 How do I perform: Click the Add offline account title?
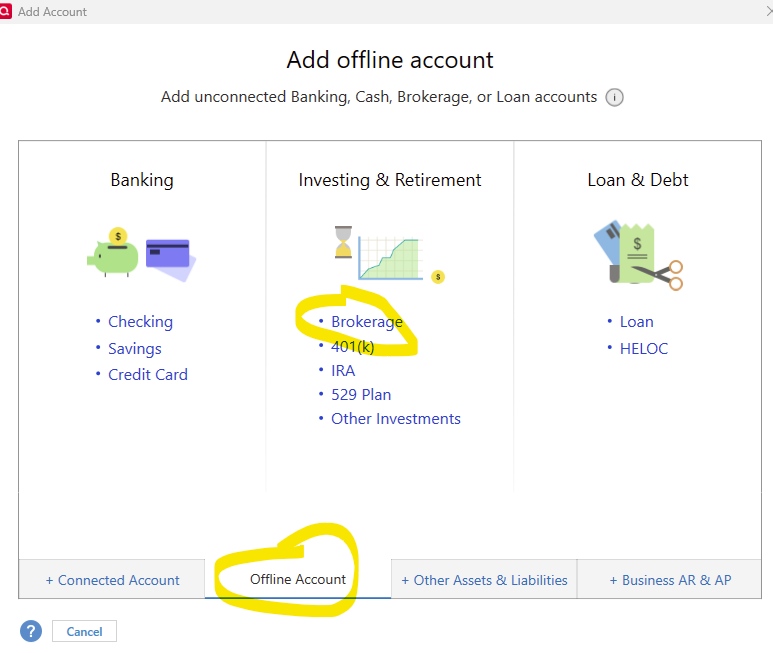click(x=389, y=60)
